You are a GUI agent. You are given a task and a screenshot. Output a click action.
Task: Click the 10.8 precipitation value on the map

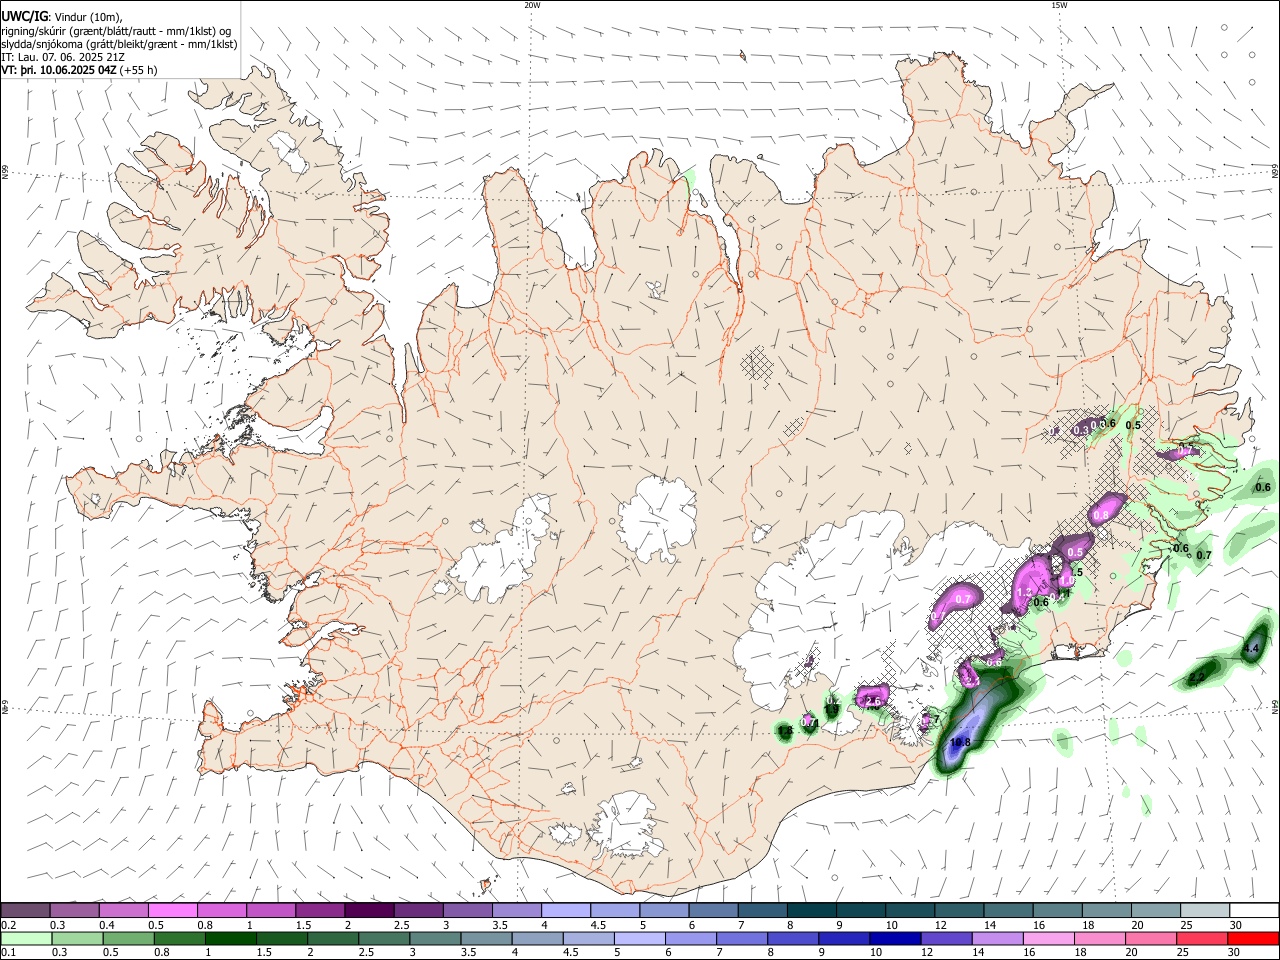(960, 742)
